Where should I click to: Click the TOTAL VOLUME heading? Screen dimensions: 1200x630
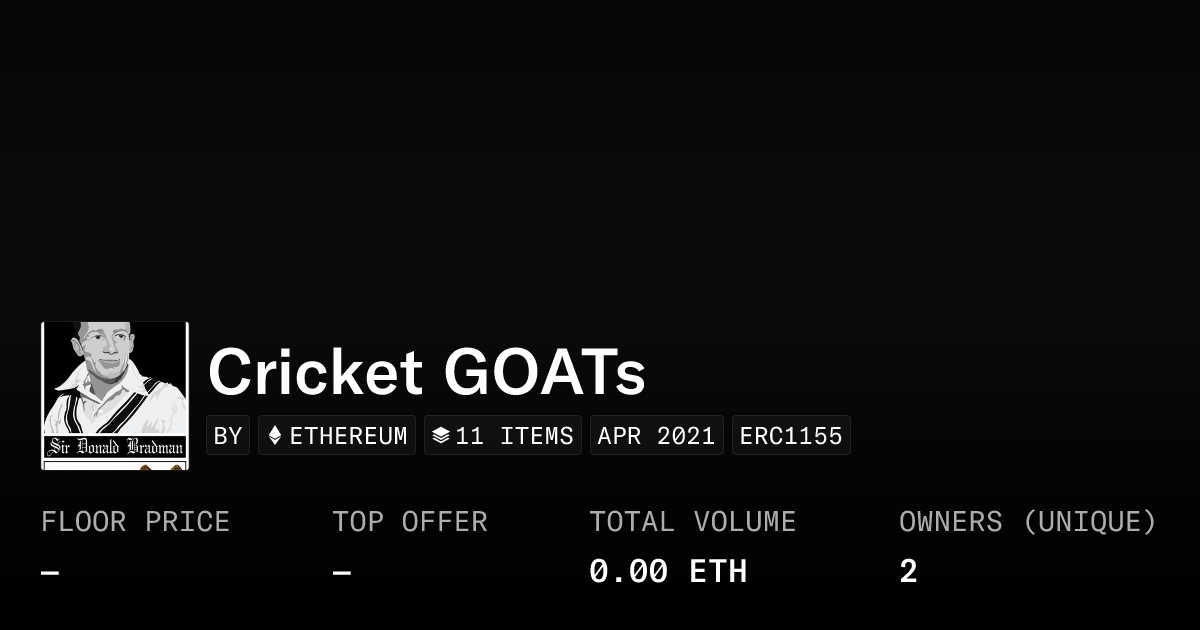692,522
